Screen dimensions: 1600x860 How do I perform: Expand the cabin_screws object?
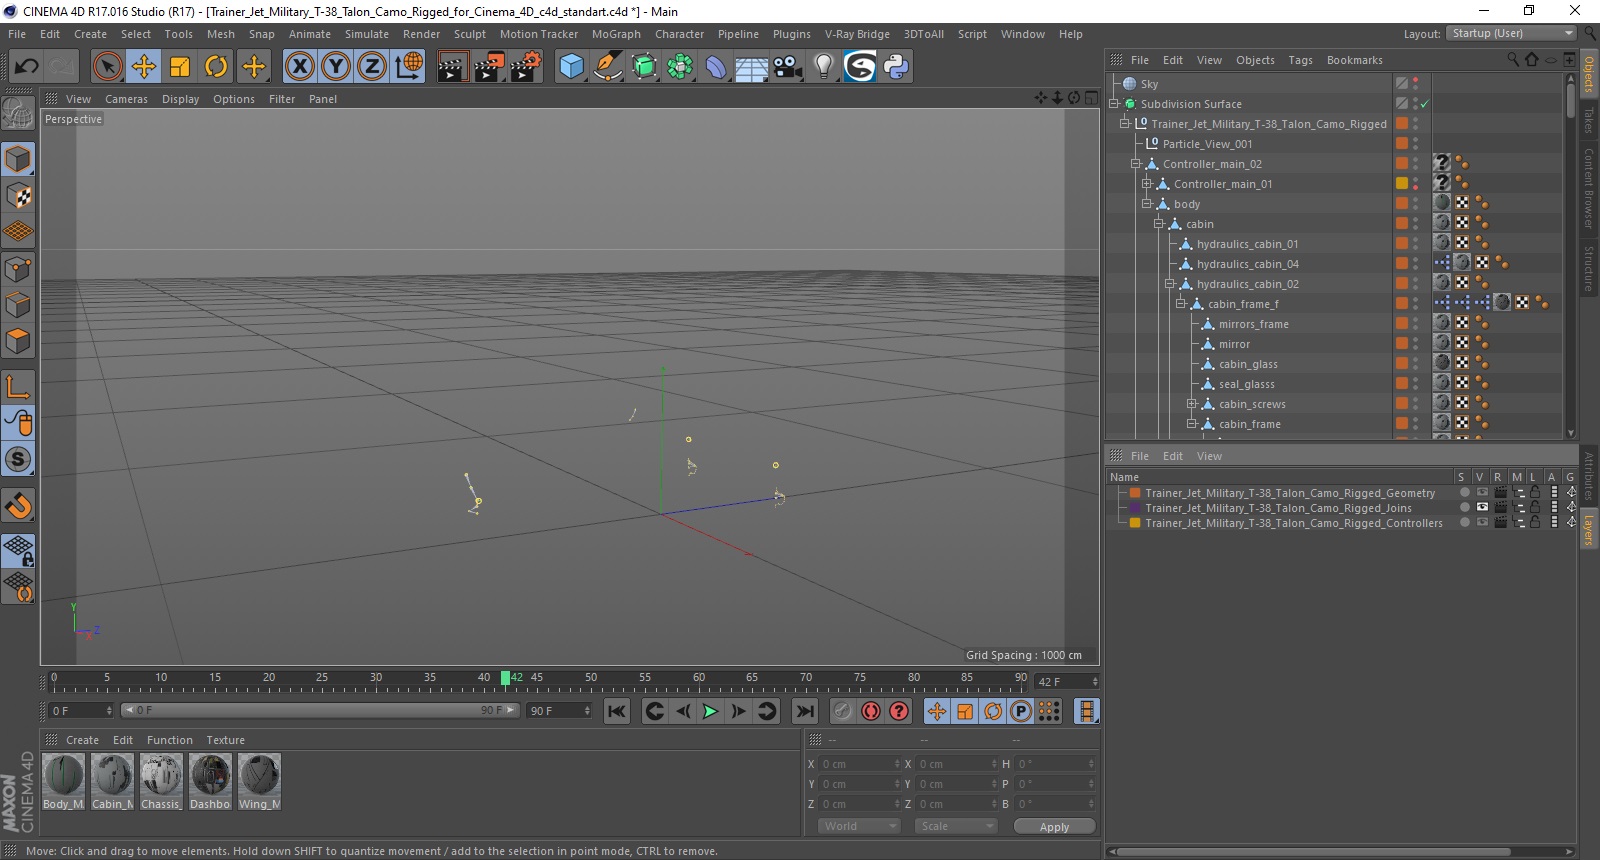click(1192, 404)
